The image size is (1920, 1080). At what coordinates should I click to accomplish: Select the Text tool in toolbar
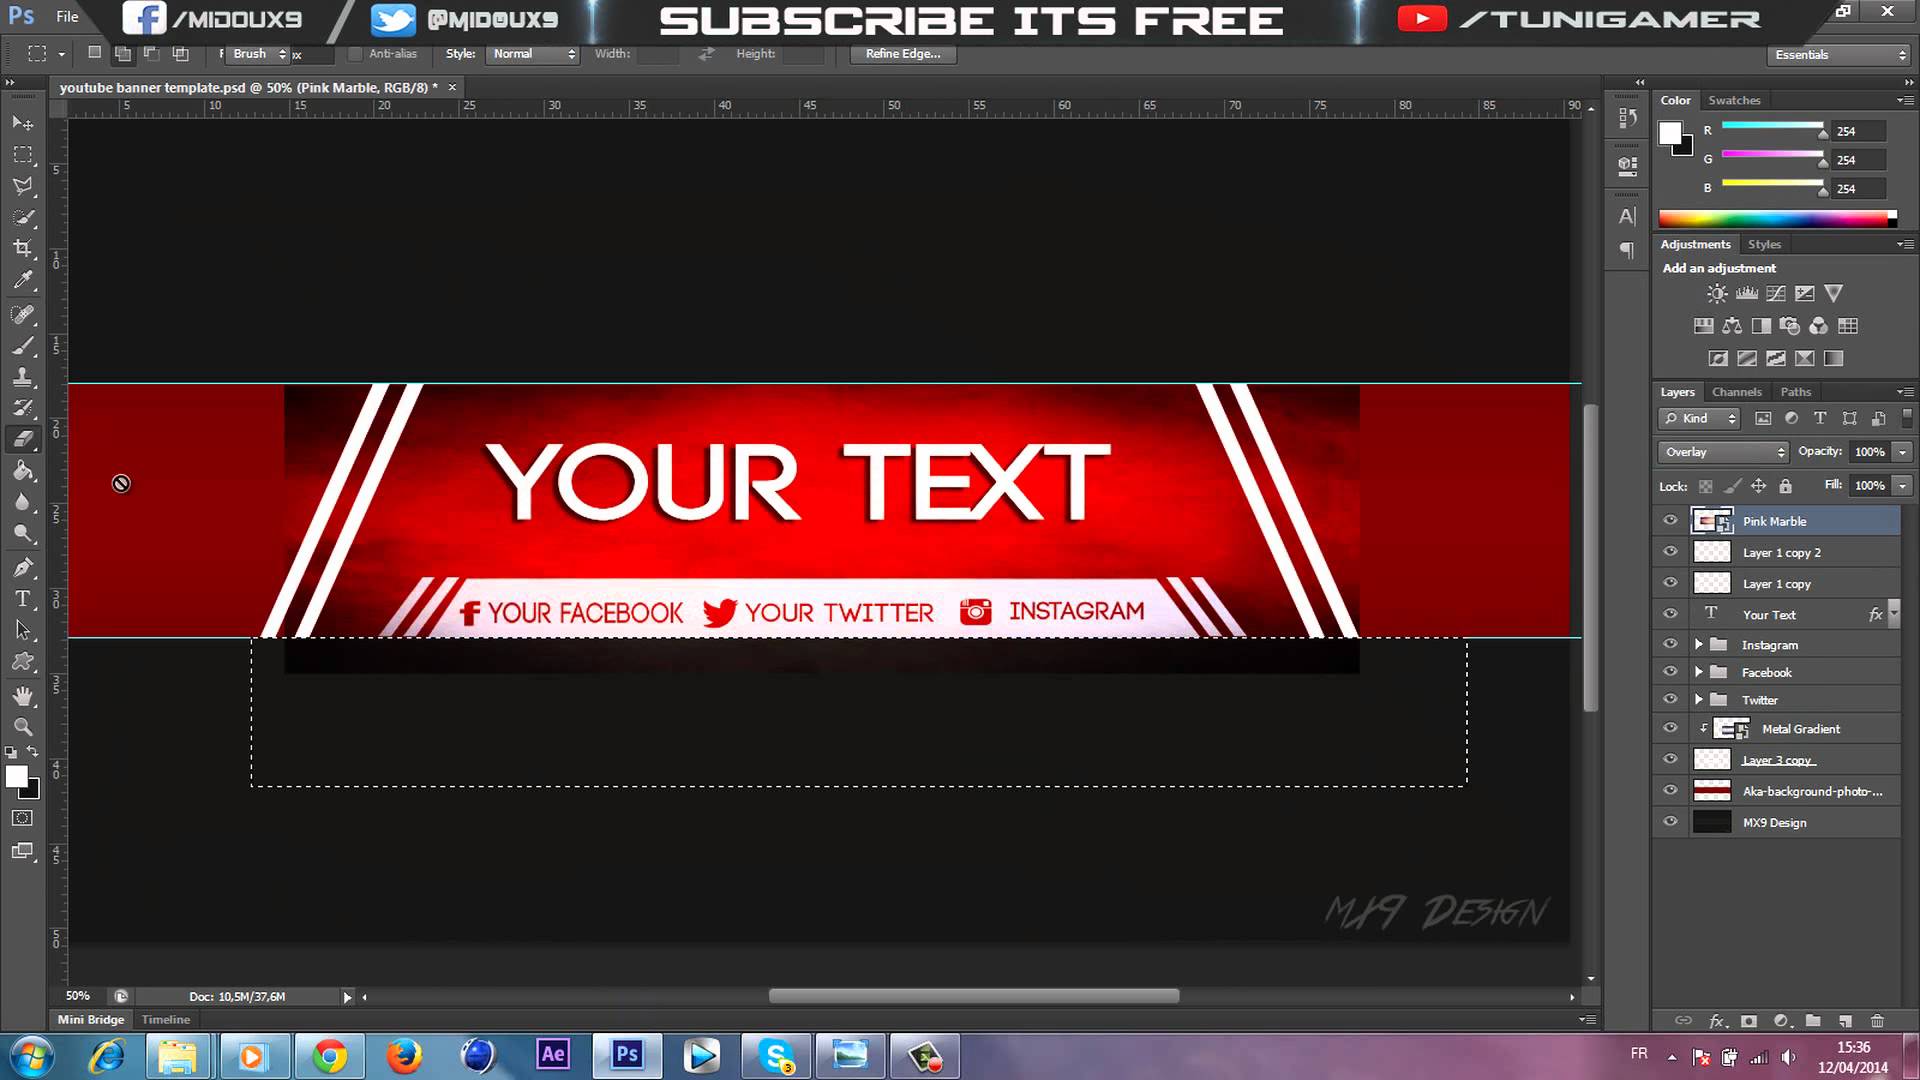pyautogui.click(x=22, y=599)
